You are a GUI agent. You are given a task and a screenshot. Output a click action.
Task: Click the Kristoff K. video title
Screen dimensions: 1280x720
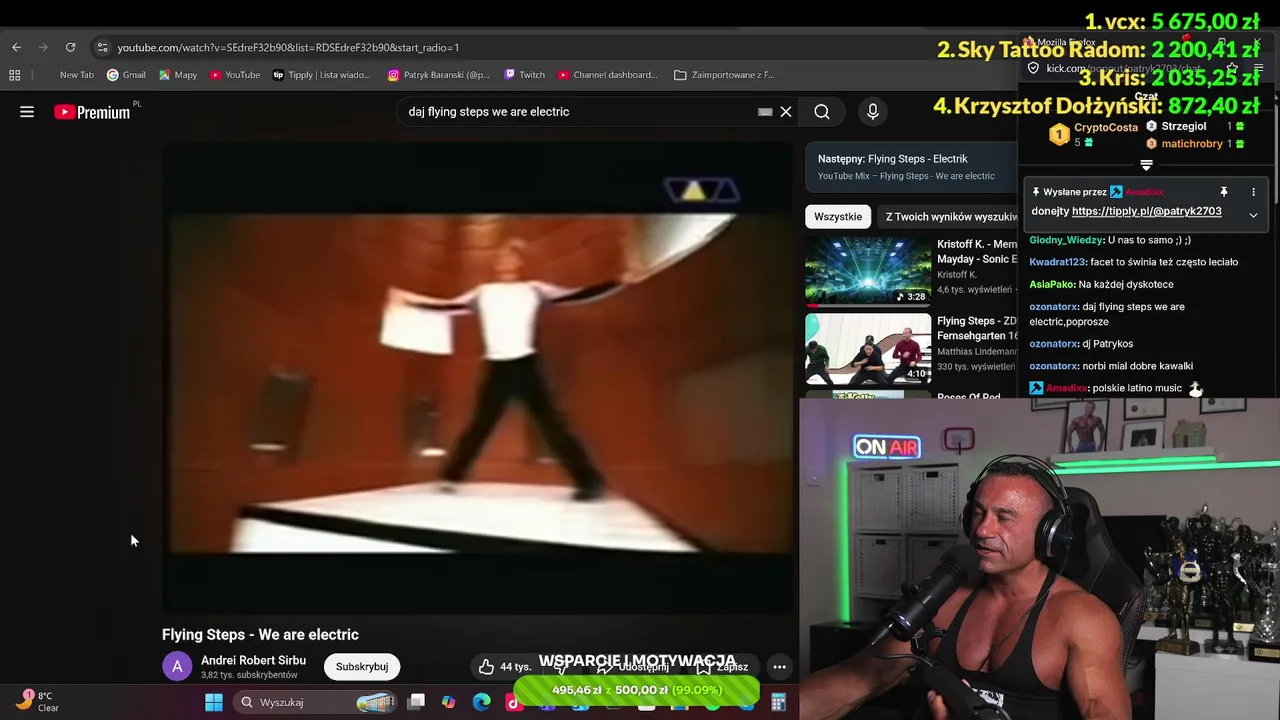977,252
